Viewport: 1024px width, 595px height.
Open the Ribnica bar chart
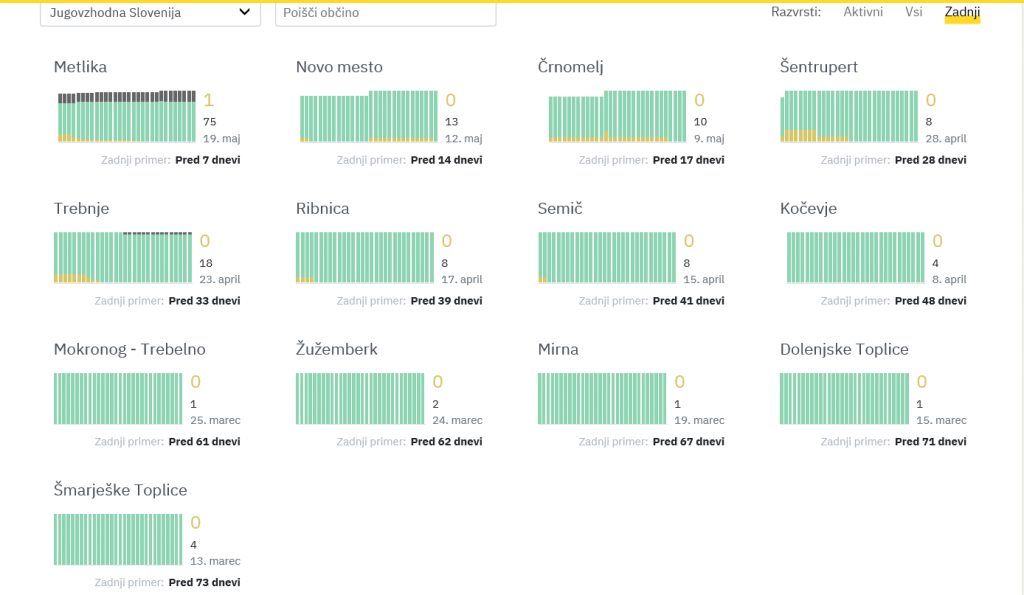(364, 257)
